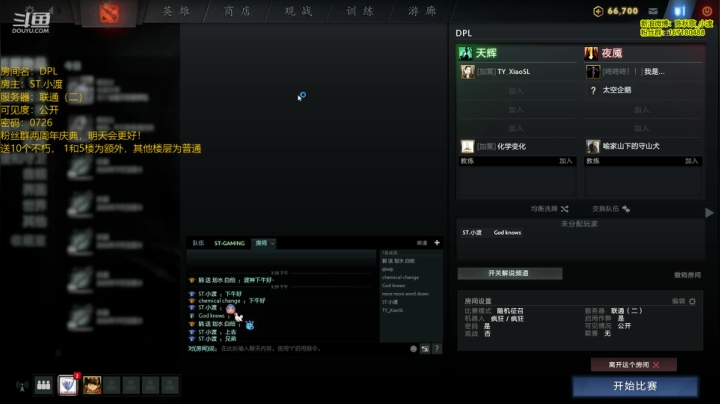
Task: Open room settings gear icon
Action: pos(692,302)
